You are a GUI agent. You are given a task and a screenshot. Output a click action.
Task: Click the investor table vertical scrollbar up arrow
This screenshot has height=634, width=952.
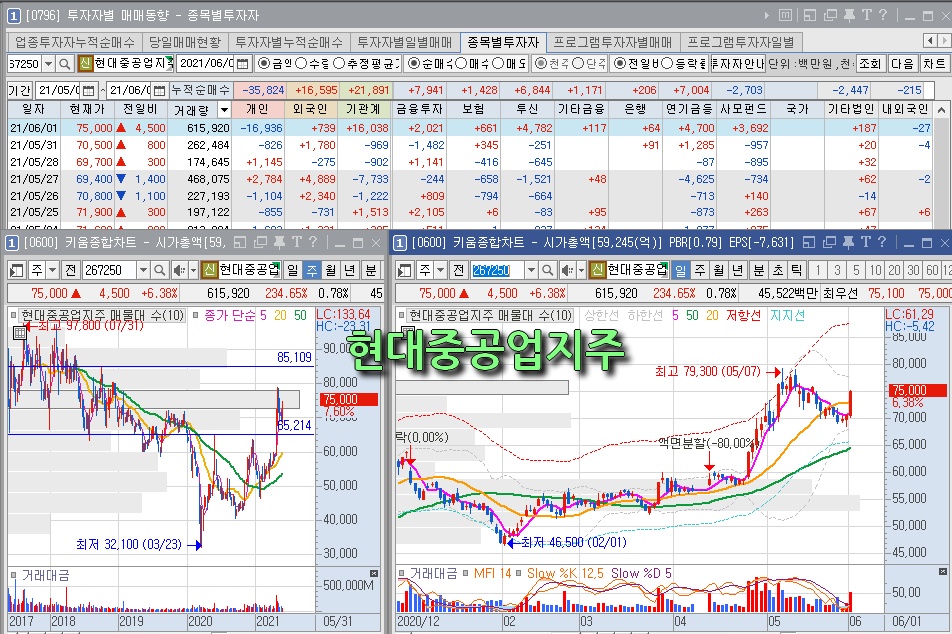point(942,110)
